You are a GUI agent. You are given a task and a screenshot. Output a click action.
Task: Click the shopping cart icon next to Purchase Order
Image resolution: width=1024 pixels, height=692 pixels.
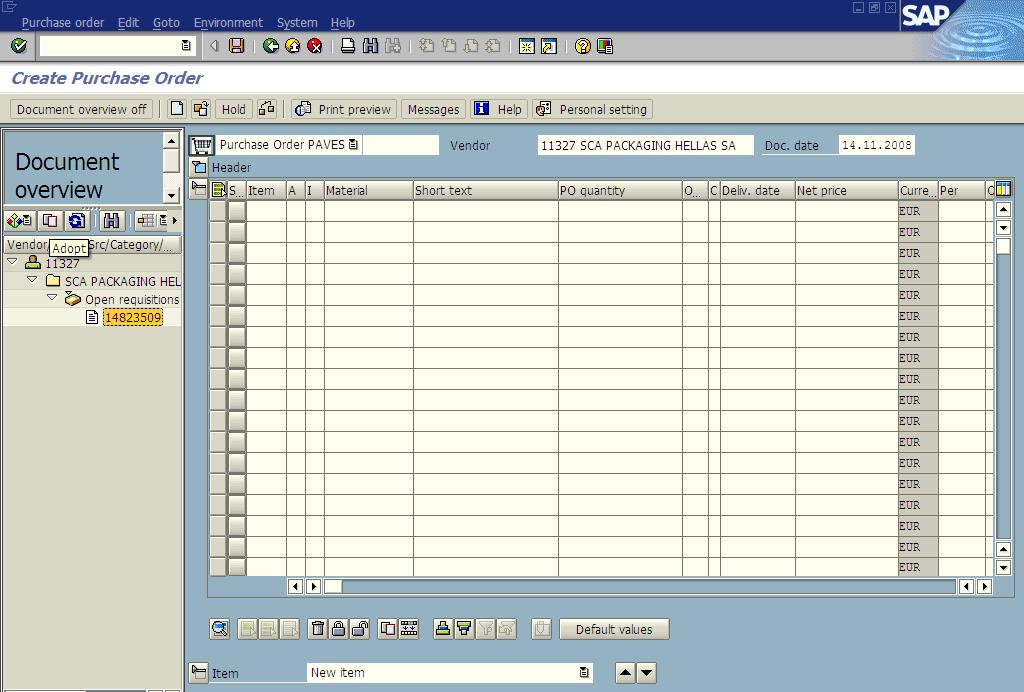[x=201, y=145]
